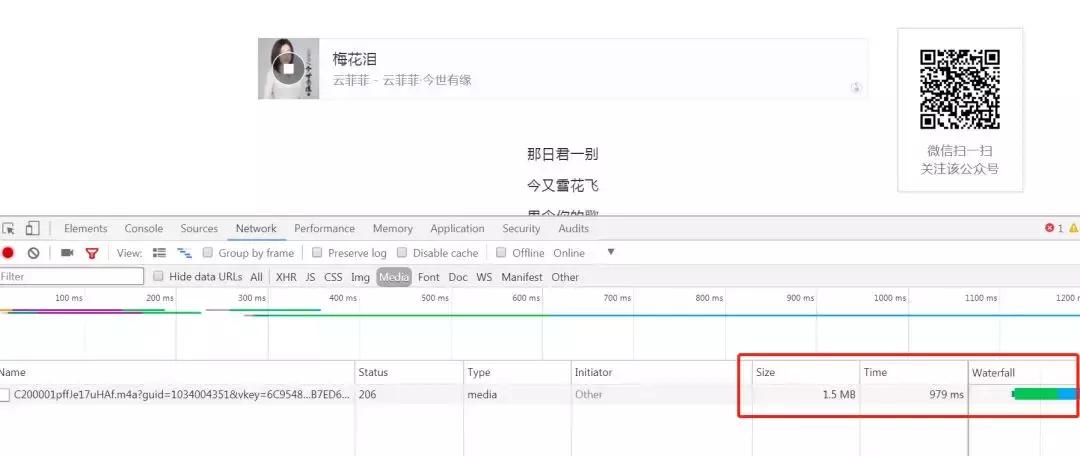
Task: Open the Sources tab
Action: click(x=199, y=229)
